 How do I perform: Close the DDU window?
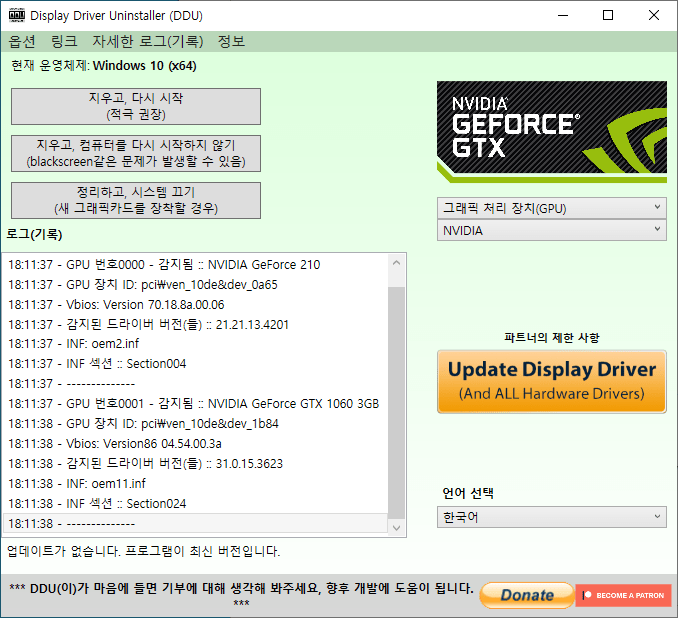654,16
